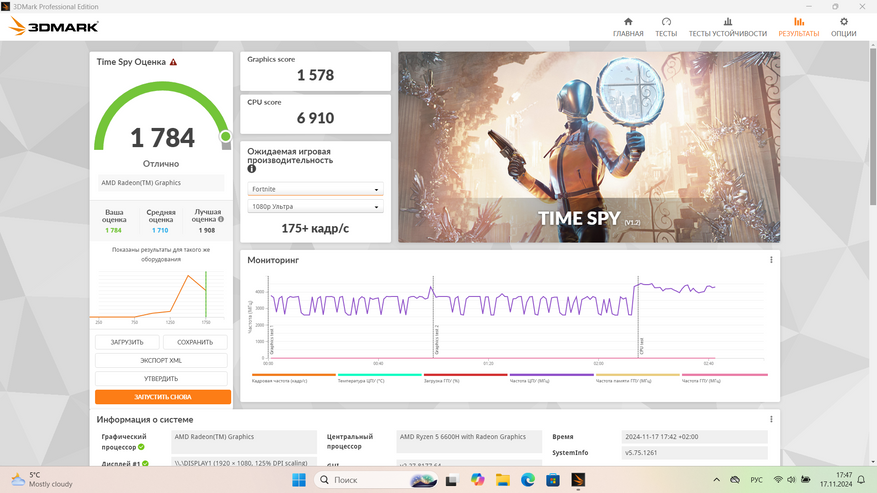The height and width of the screenshot is (493, 877).
Task: Open the Мониторинг panel options menu
Action: coord(771,260)
